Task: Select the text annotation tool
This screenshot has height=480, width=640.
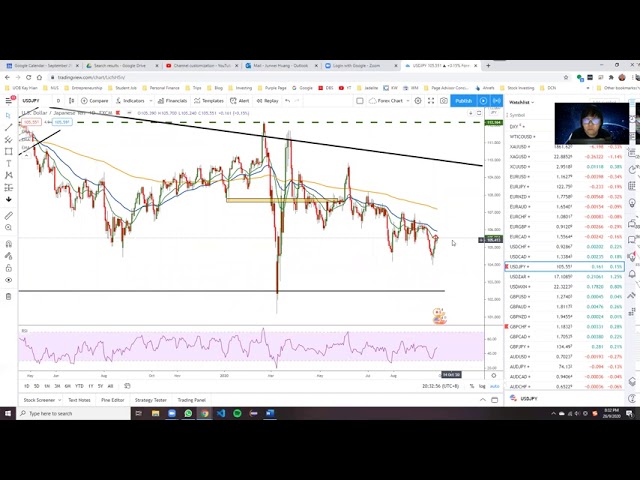Action: click(x=9, y=163)
